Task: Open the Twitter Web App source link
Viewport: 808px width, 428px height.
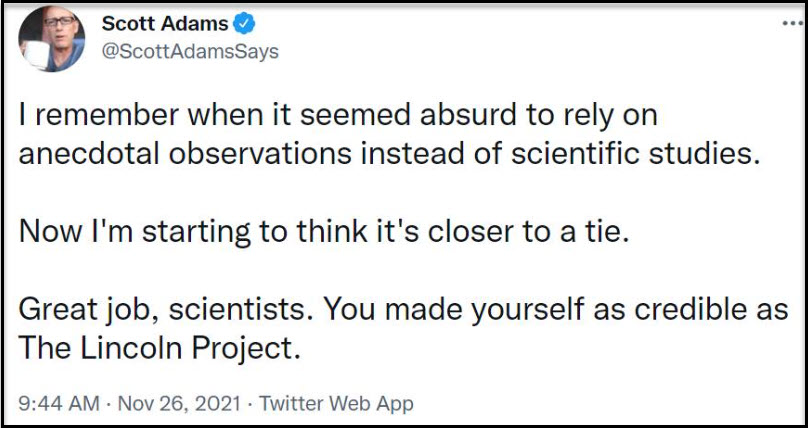Action: 336,403
